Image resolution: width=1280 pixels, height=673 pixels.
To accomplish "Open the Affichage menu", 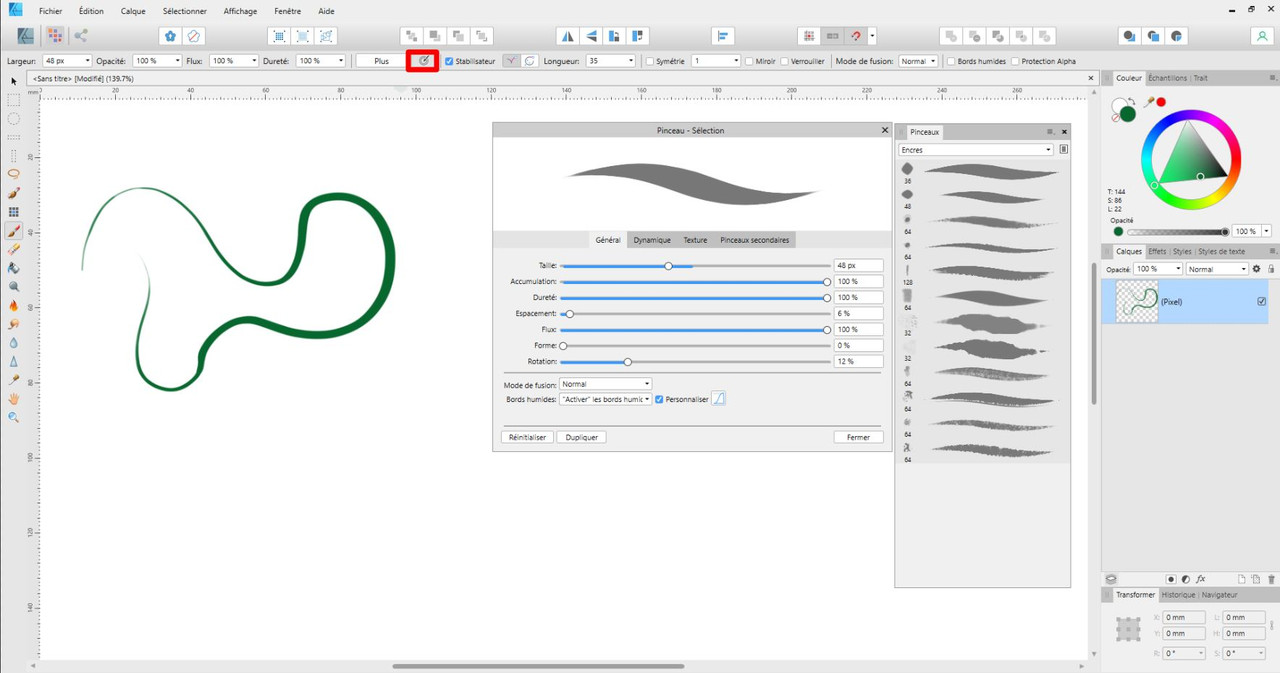I will (240, 11).
